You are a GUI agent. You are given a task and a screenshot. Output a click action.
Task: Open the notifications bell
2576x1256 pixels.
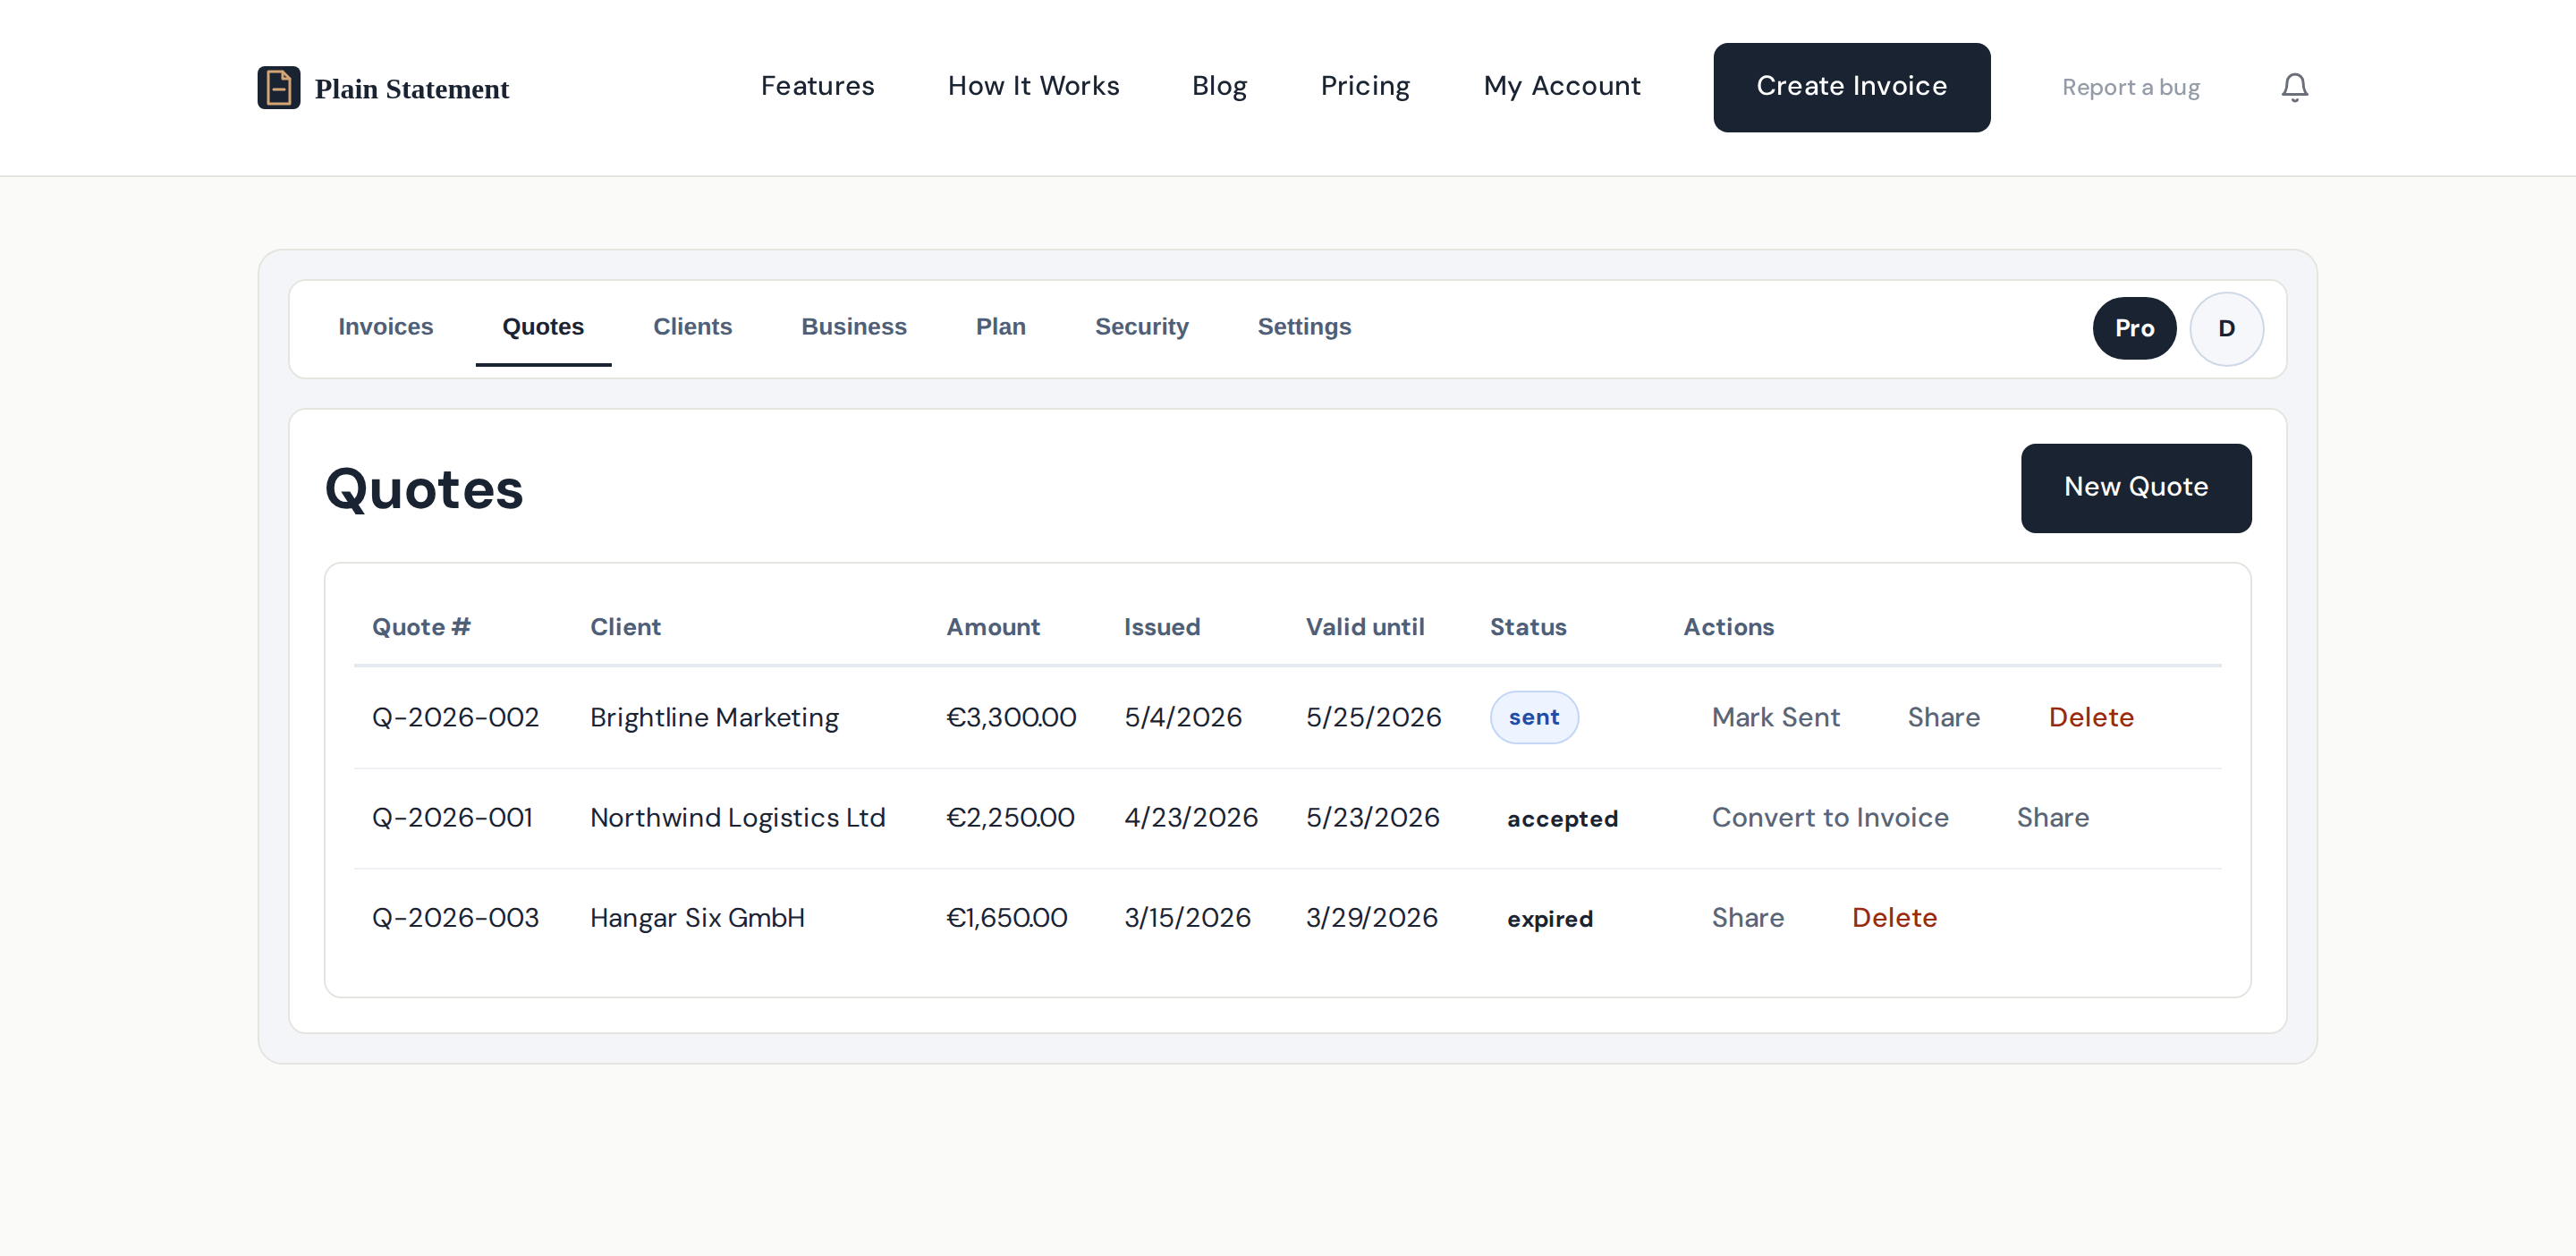pos(2294,88)
